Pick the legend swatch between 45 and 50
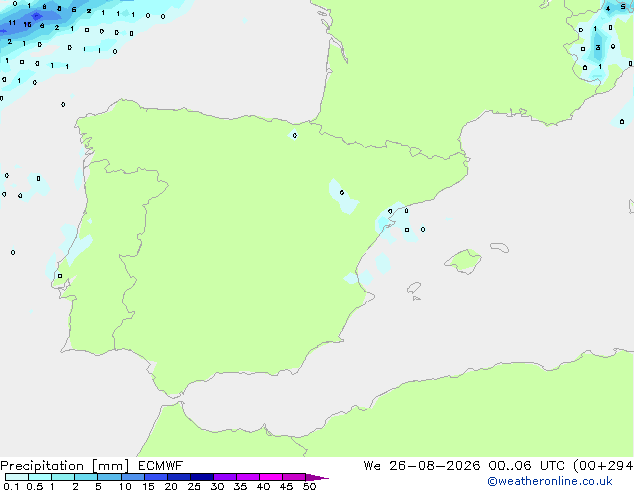 tap(294, 477)
